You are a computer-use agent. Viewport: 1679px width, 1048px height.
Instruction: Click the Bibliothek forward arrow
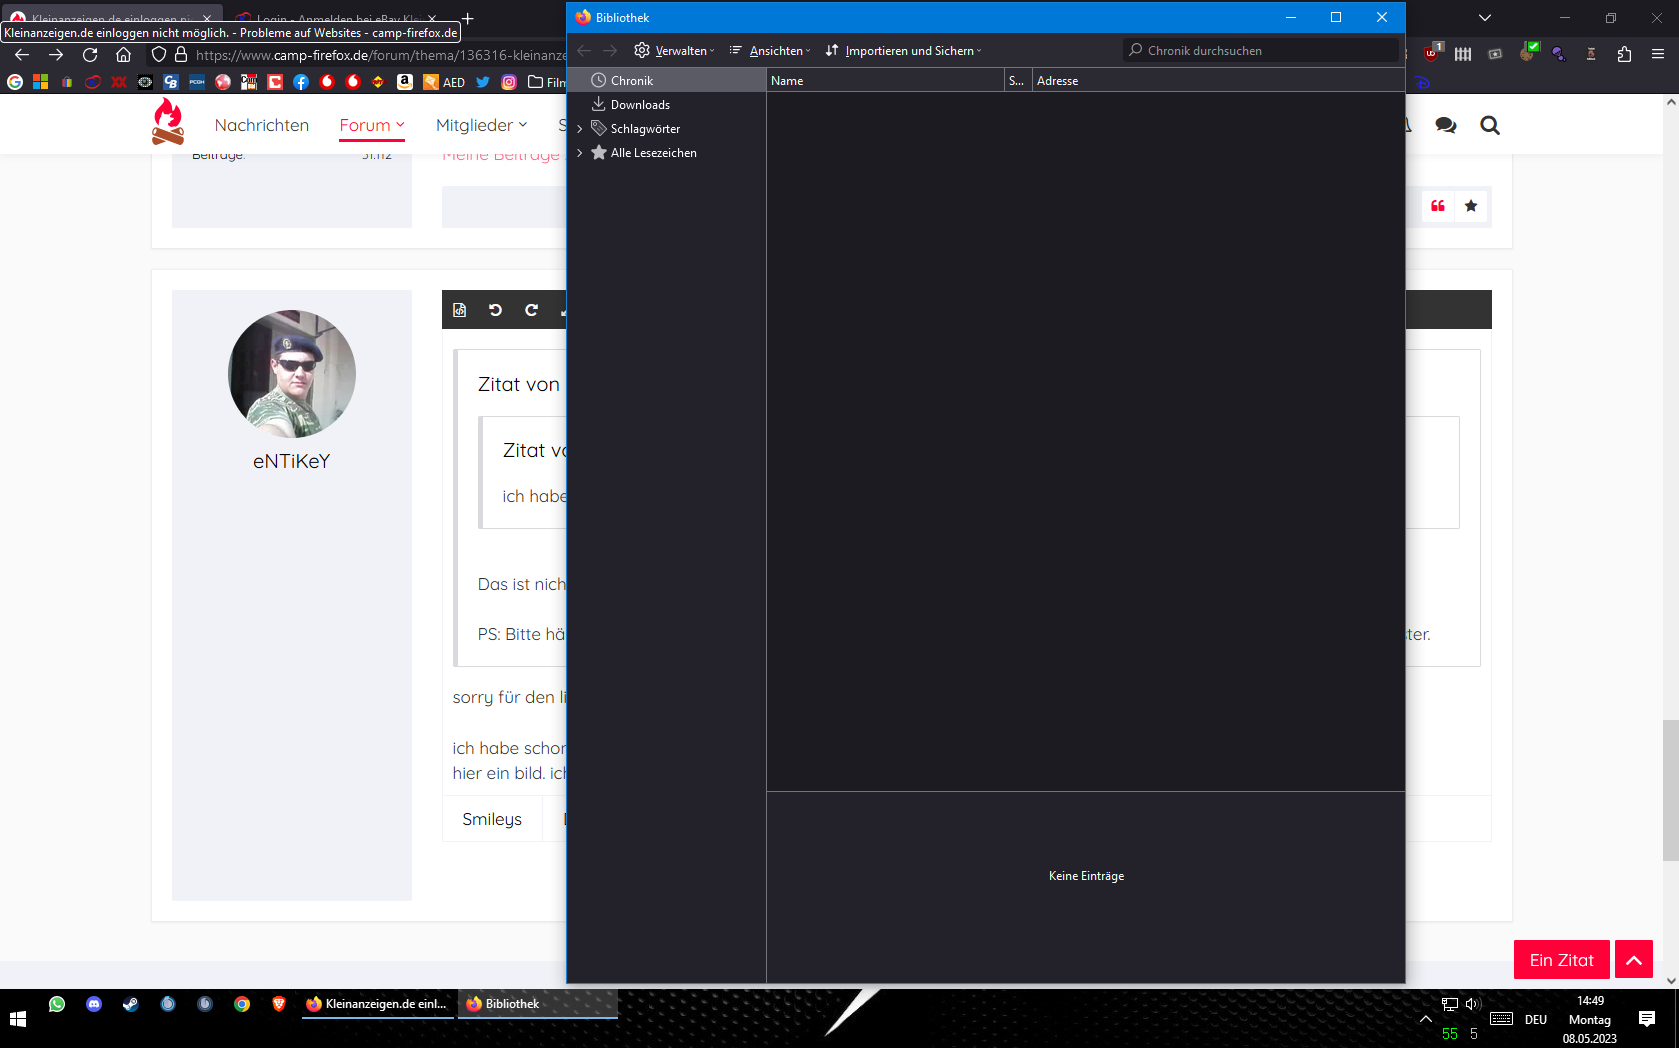point(610,51)
